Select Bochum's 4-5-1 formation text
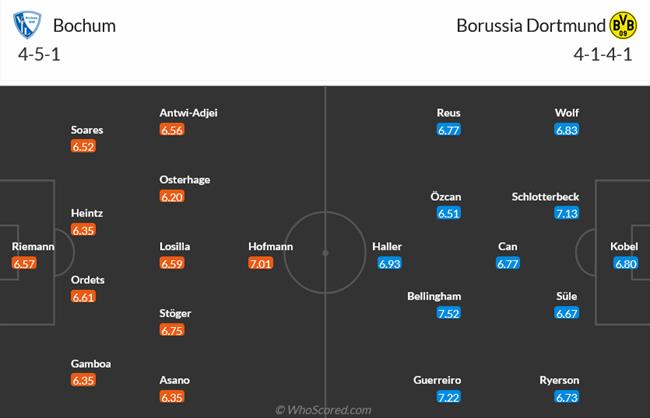 [x=37, y=53]
